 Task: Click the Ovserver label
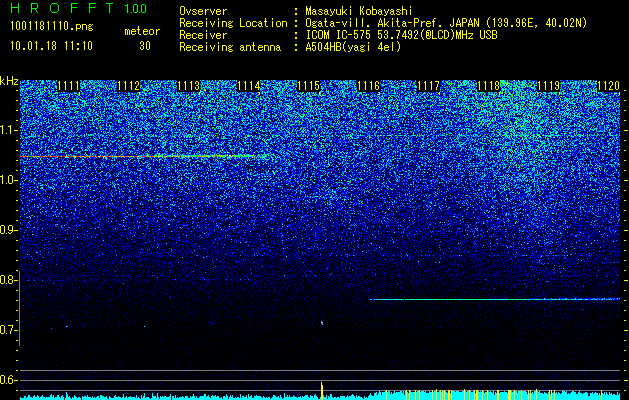(x=203, y=11)
